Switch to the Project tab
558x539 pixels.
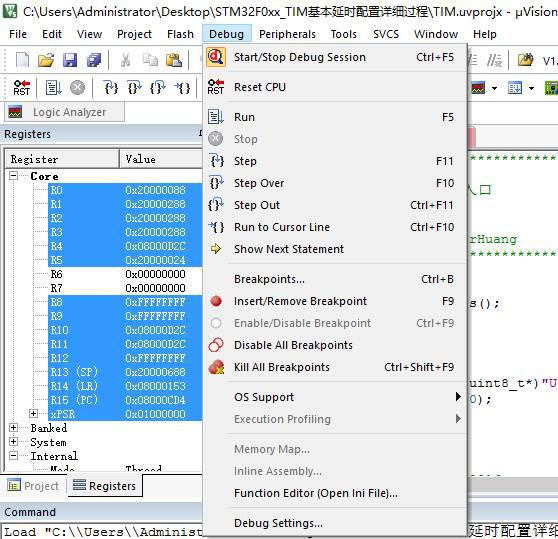[x=33, y=486]
